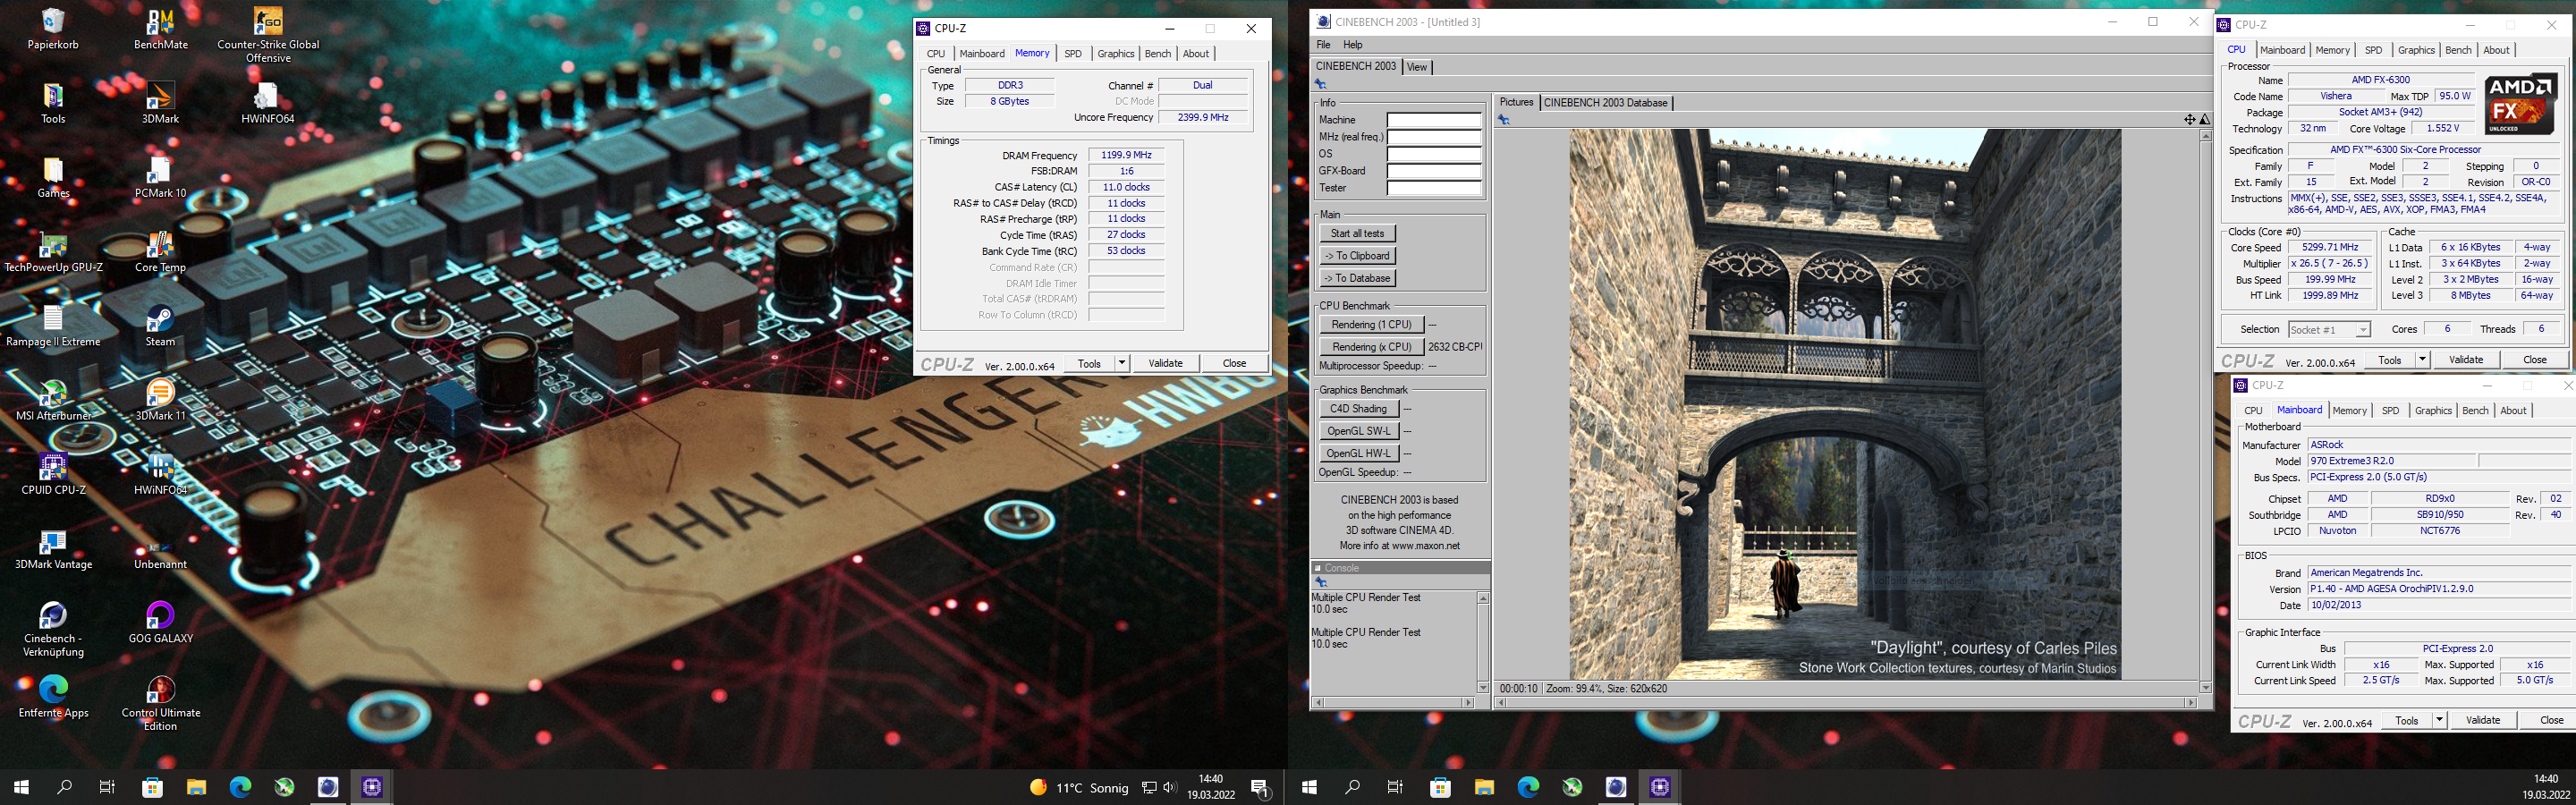Open Rampage II Extreme file icon
The height and width of the screenshot is (805, 2576).
[53, 326]
